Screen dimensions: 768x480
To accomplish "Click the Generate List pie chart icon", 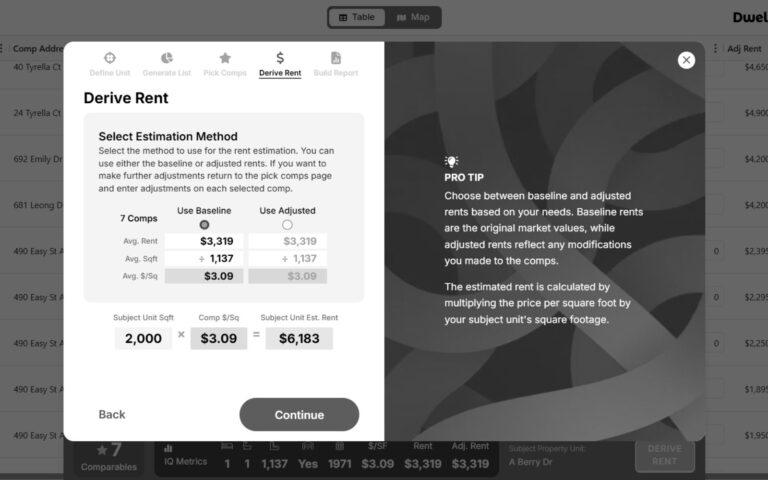I will 167,58.
